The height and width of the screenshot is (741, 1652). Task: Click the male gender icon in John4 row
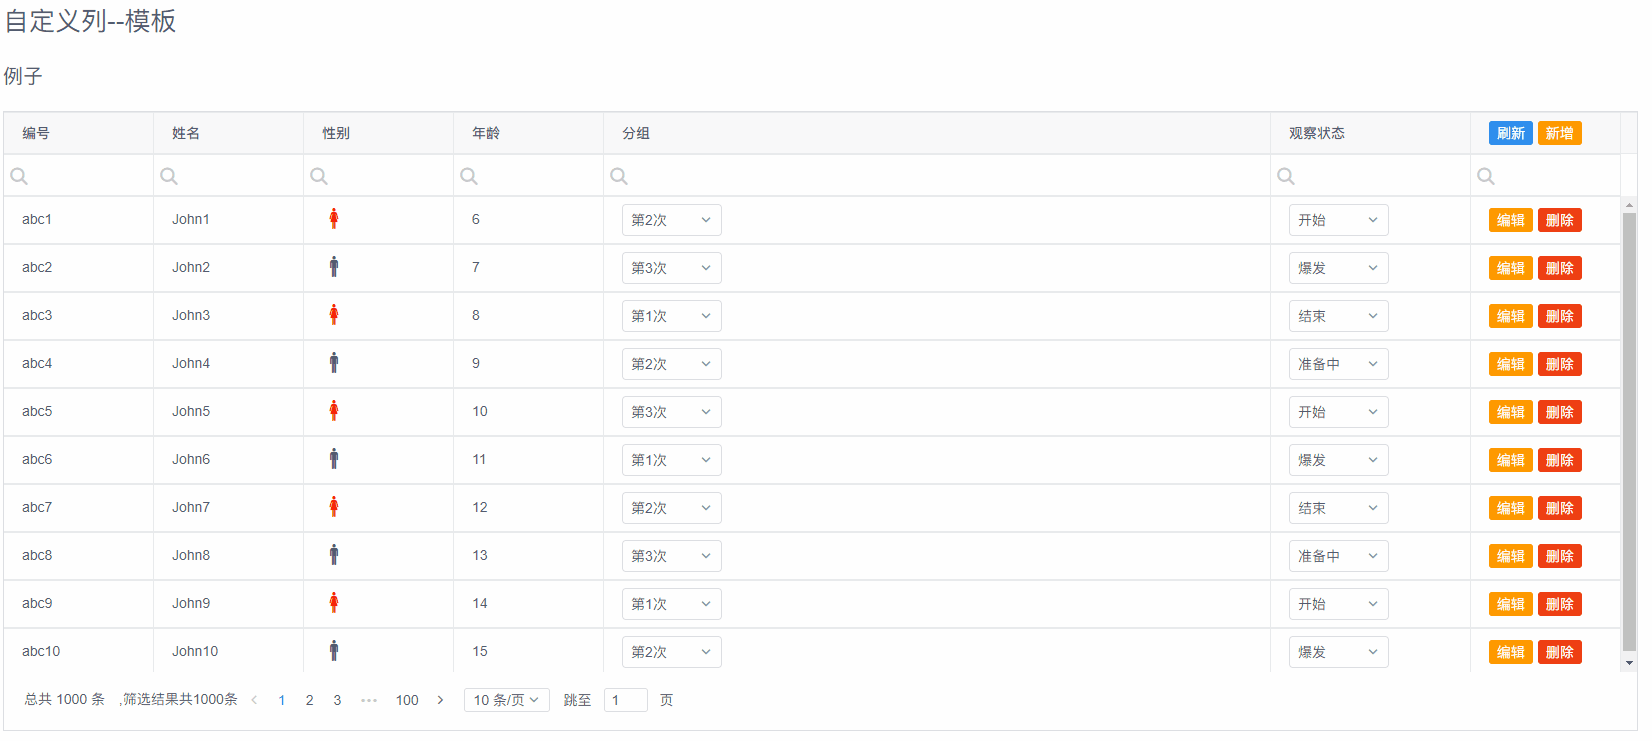[334, 363]
